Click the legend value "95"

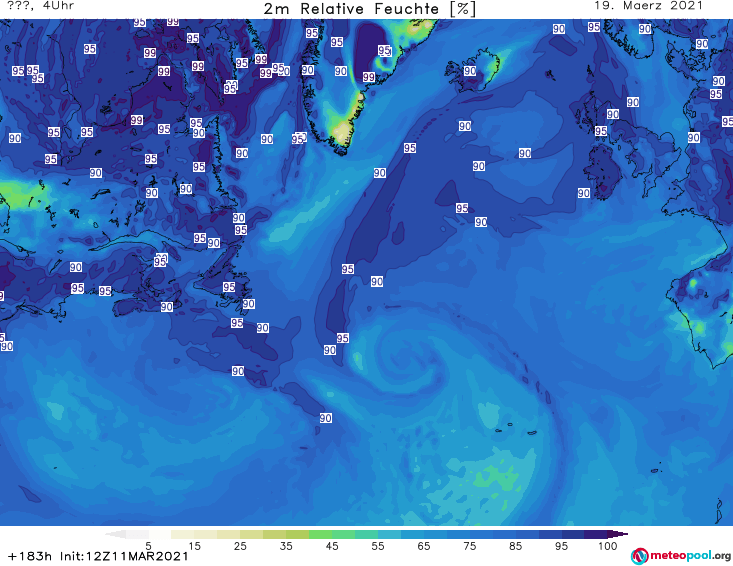tap(561, 546)
